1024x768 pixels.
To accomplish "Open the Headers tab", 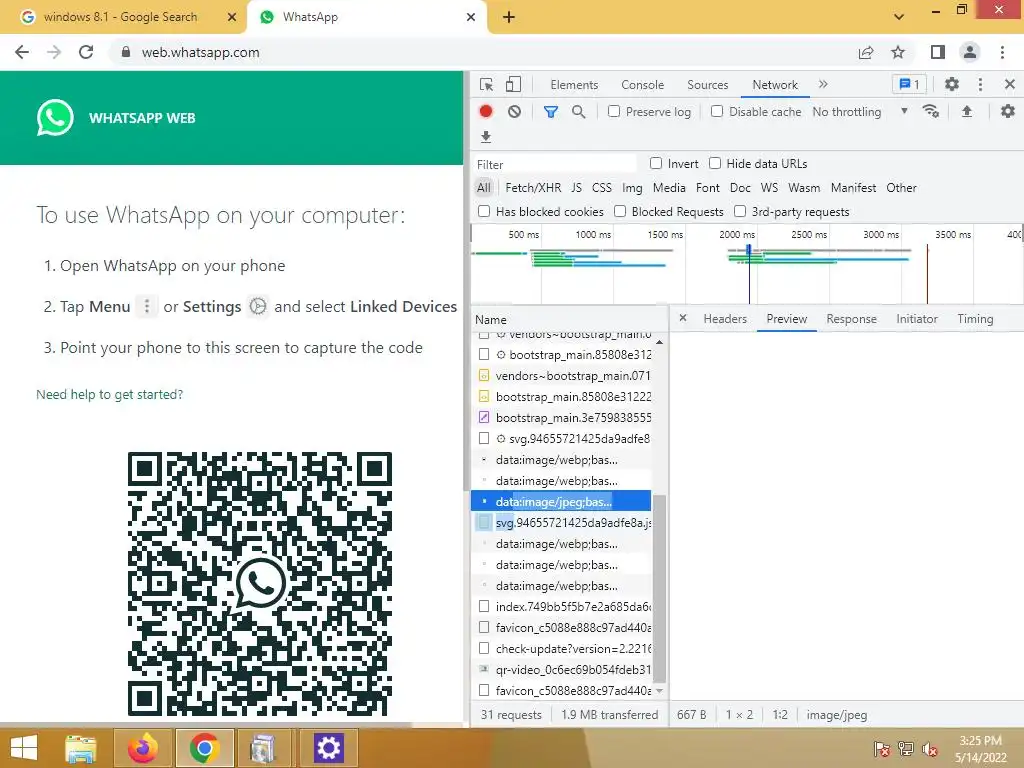I will pyautogui.click(x=725, y=319).
